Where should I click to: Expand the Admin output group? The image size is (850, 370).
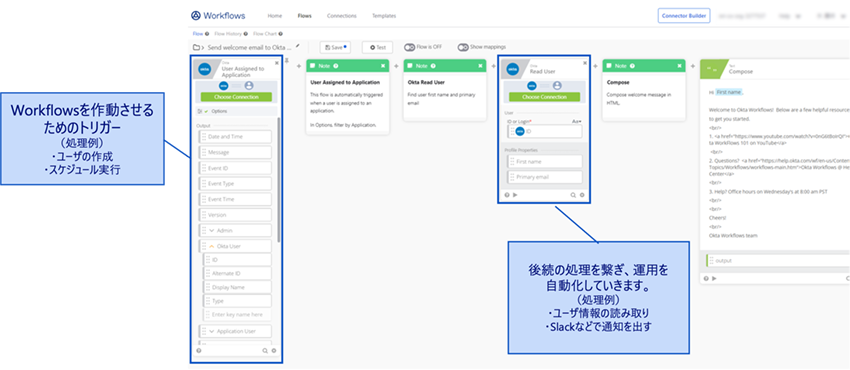coord(211,230)
